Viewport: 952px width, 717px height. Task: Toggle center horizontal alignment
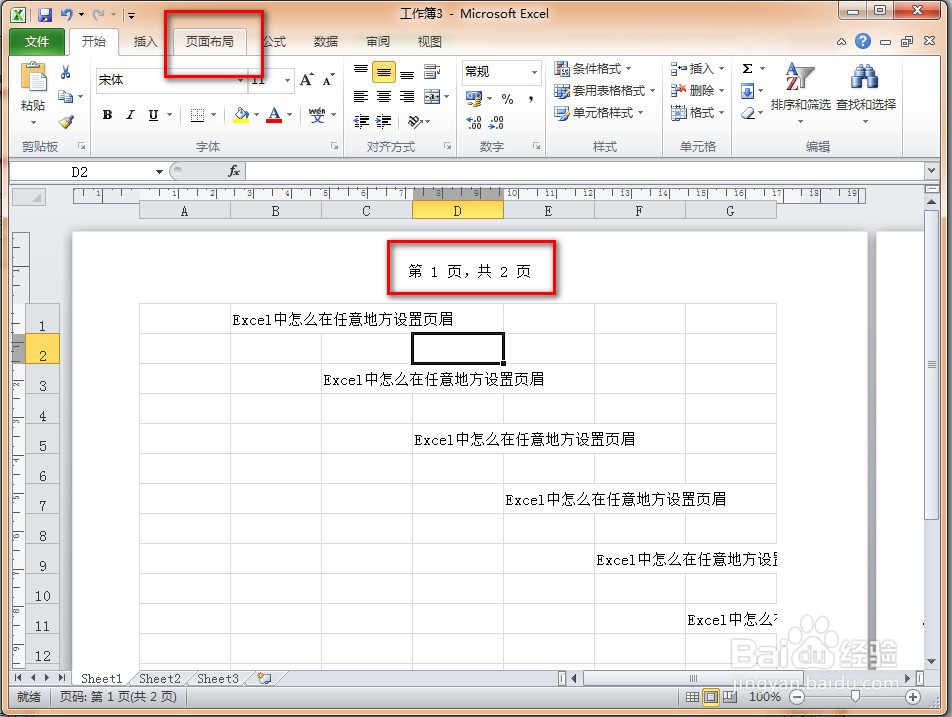point(384,97)
